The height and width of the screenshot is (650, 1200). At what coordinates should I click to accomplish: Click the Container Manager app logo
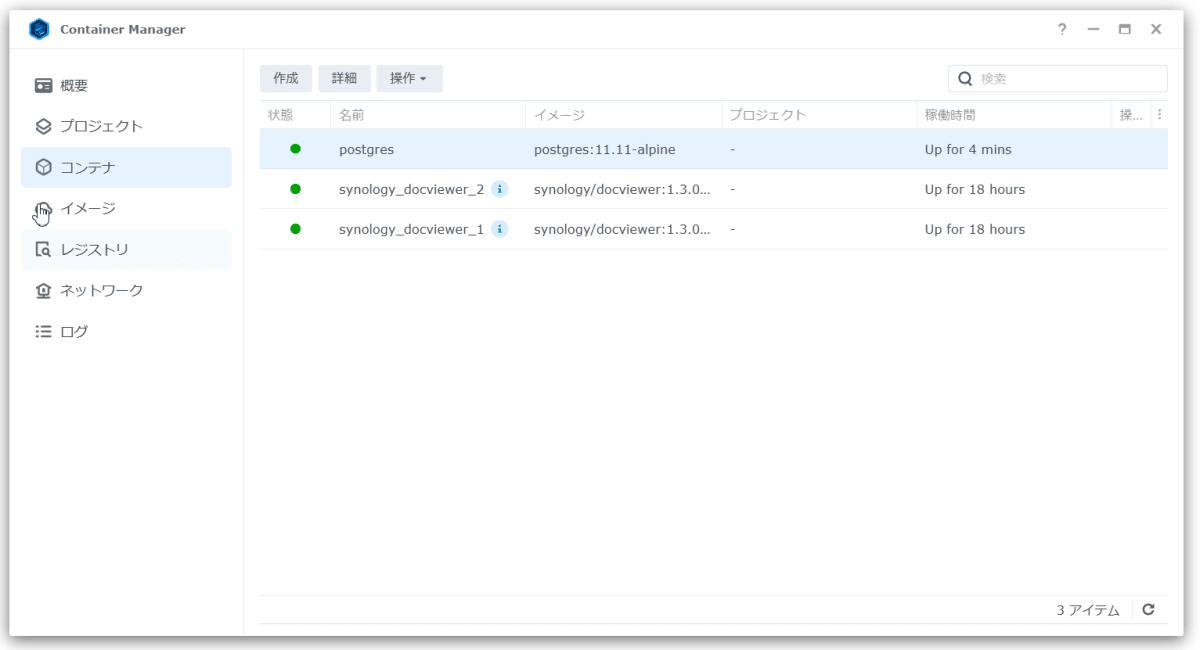(39, 29)
